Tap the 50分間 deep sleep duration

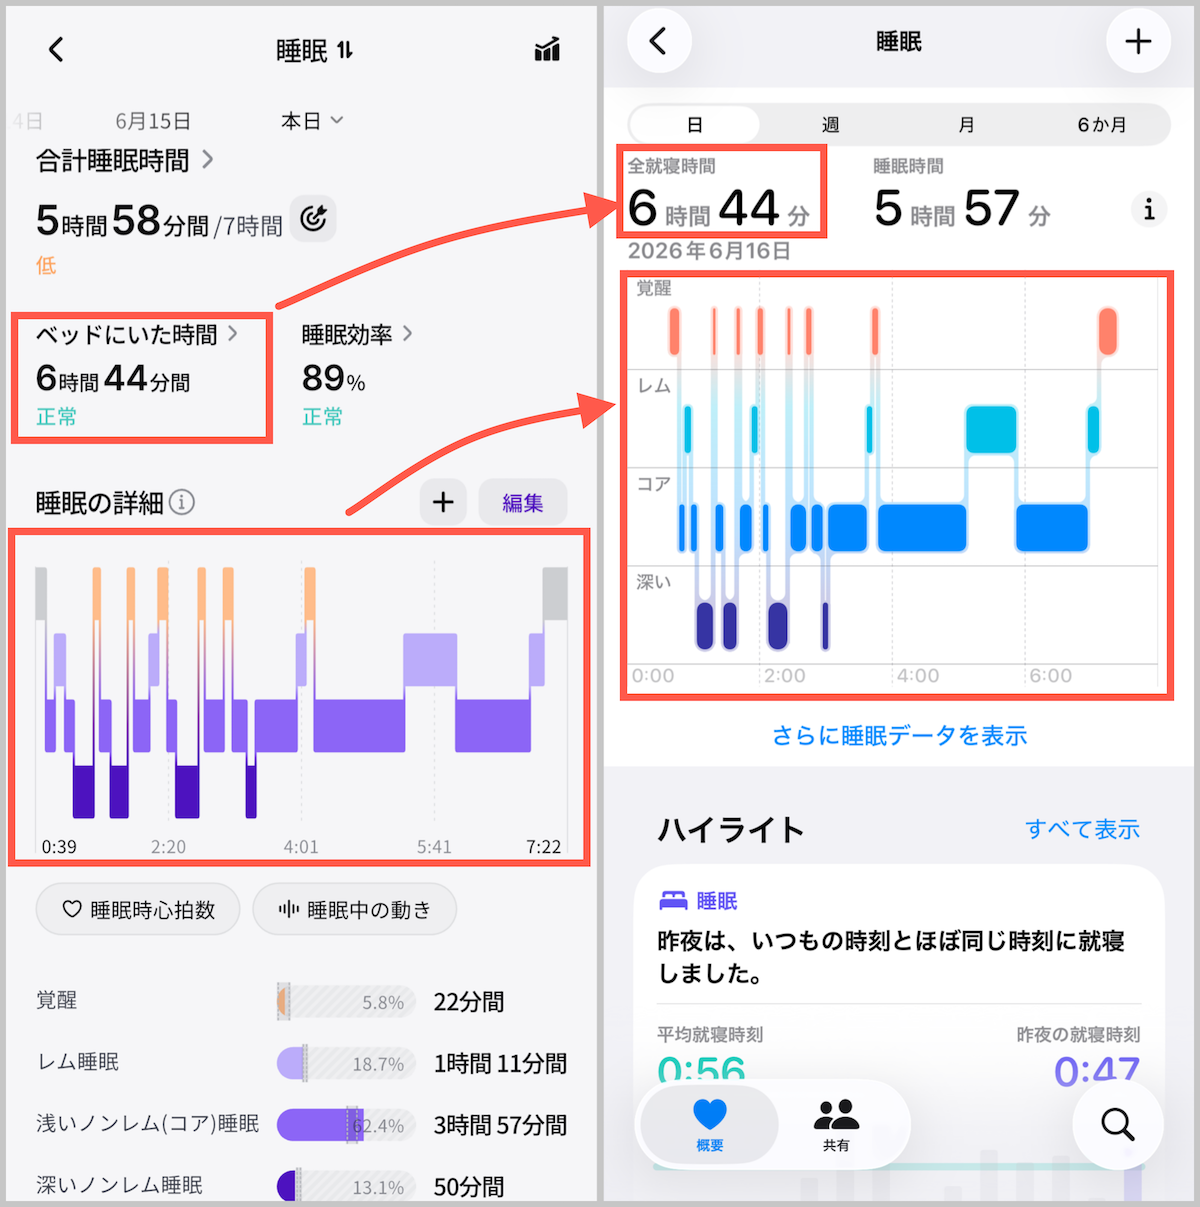point(469,1187)
